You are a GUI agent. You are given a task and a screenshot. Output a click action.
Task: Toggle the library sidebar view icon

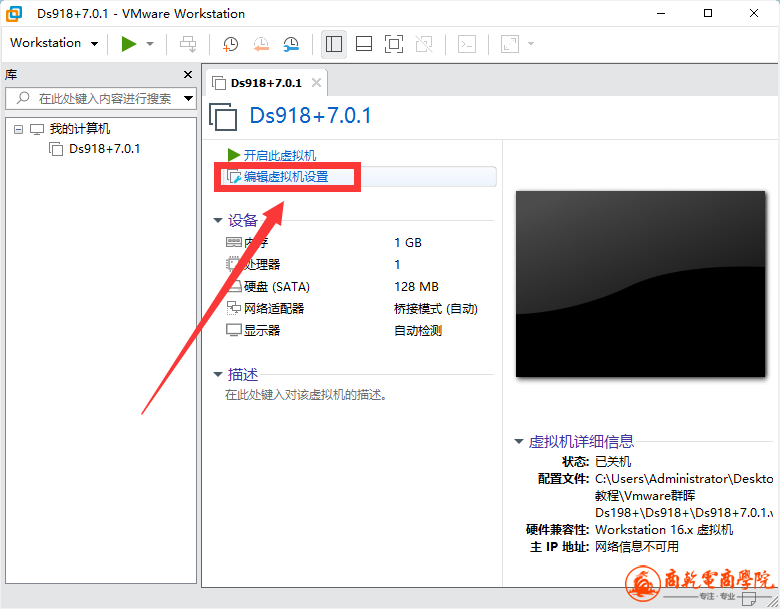tap(334, 44)
